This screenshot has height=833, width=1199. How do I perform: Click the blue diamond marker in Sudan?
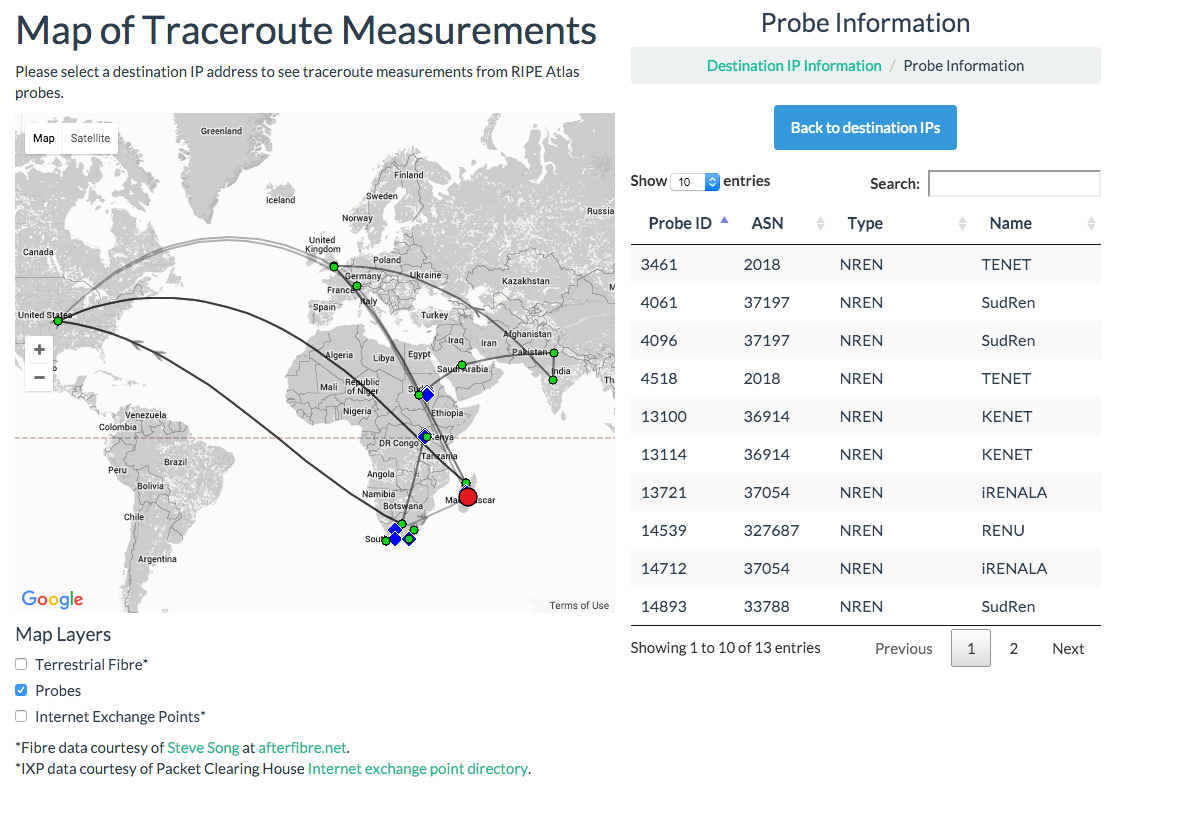427,395
